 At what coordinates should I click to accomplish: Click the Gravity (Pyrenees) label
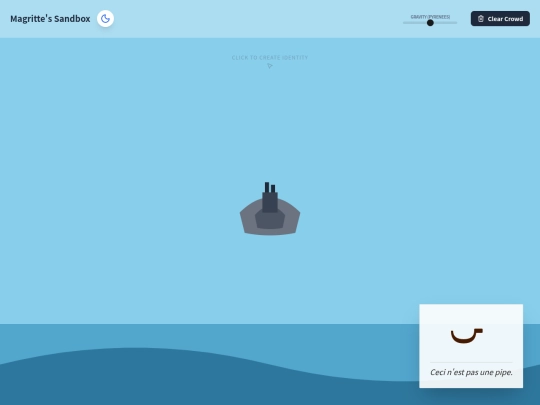pos(430,17)
